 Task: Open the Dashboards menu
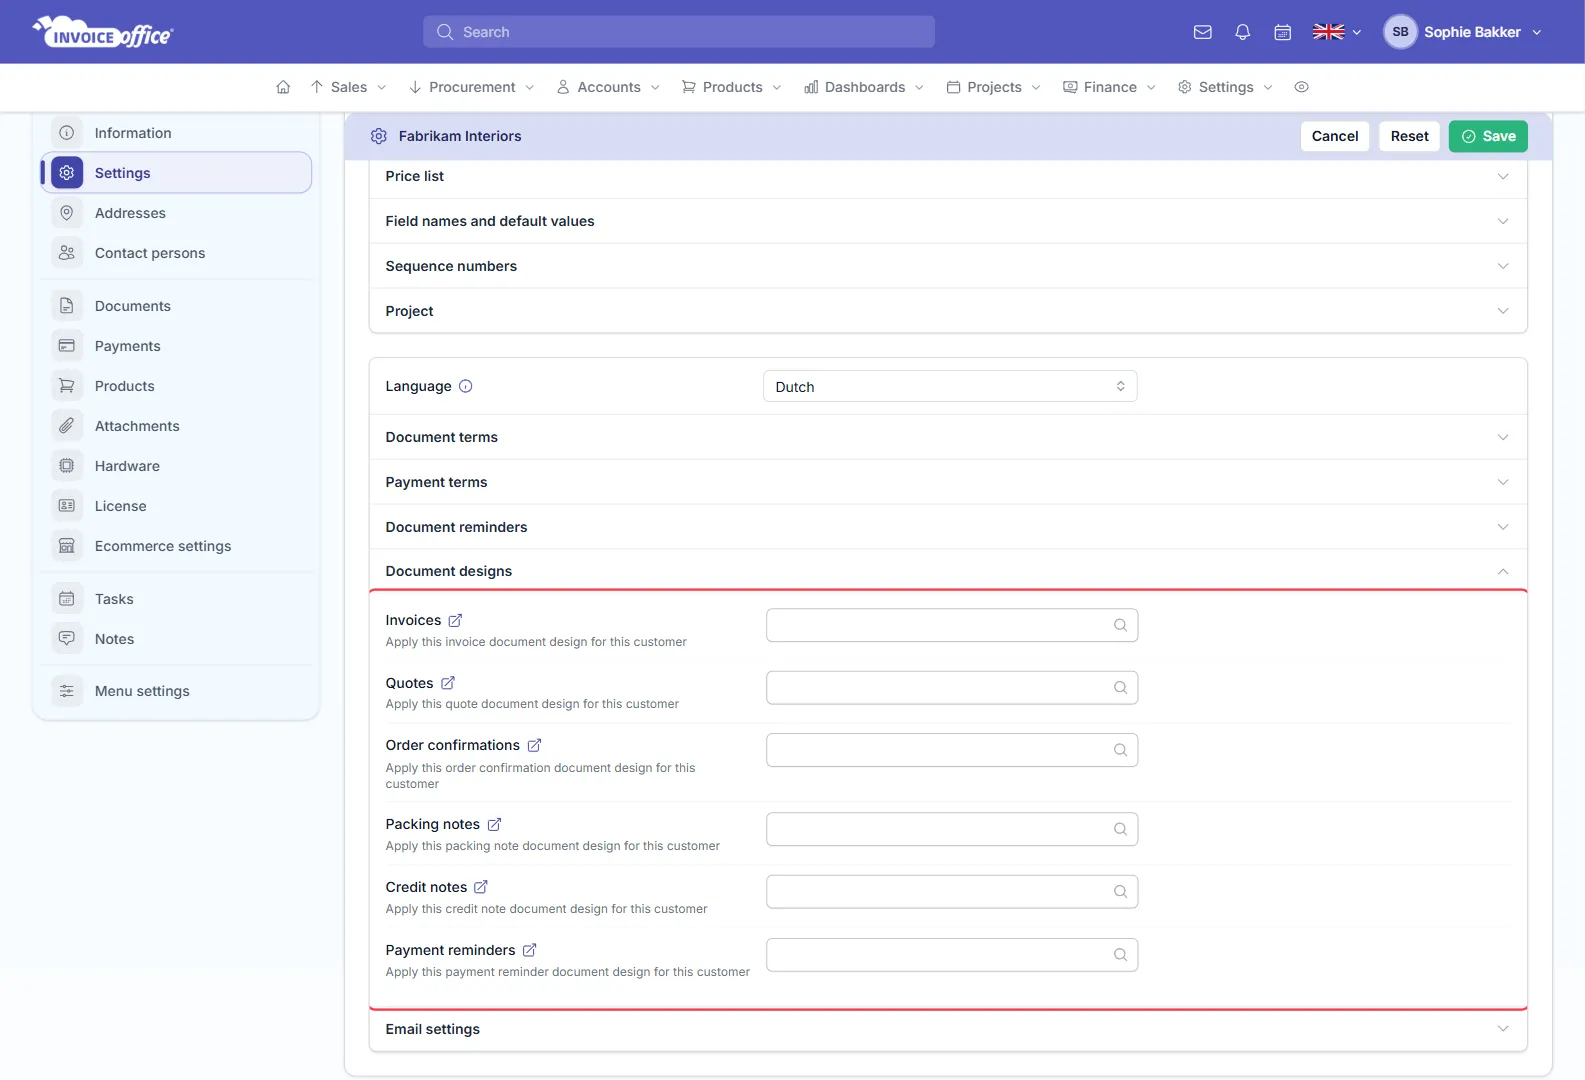click(864, 87)
